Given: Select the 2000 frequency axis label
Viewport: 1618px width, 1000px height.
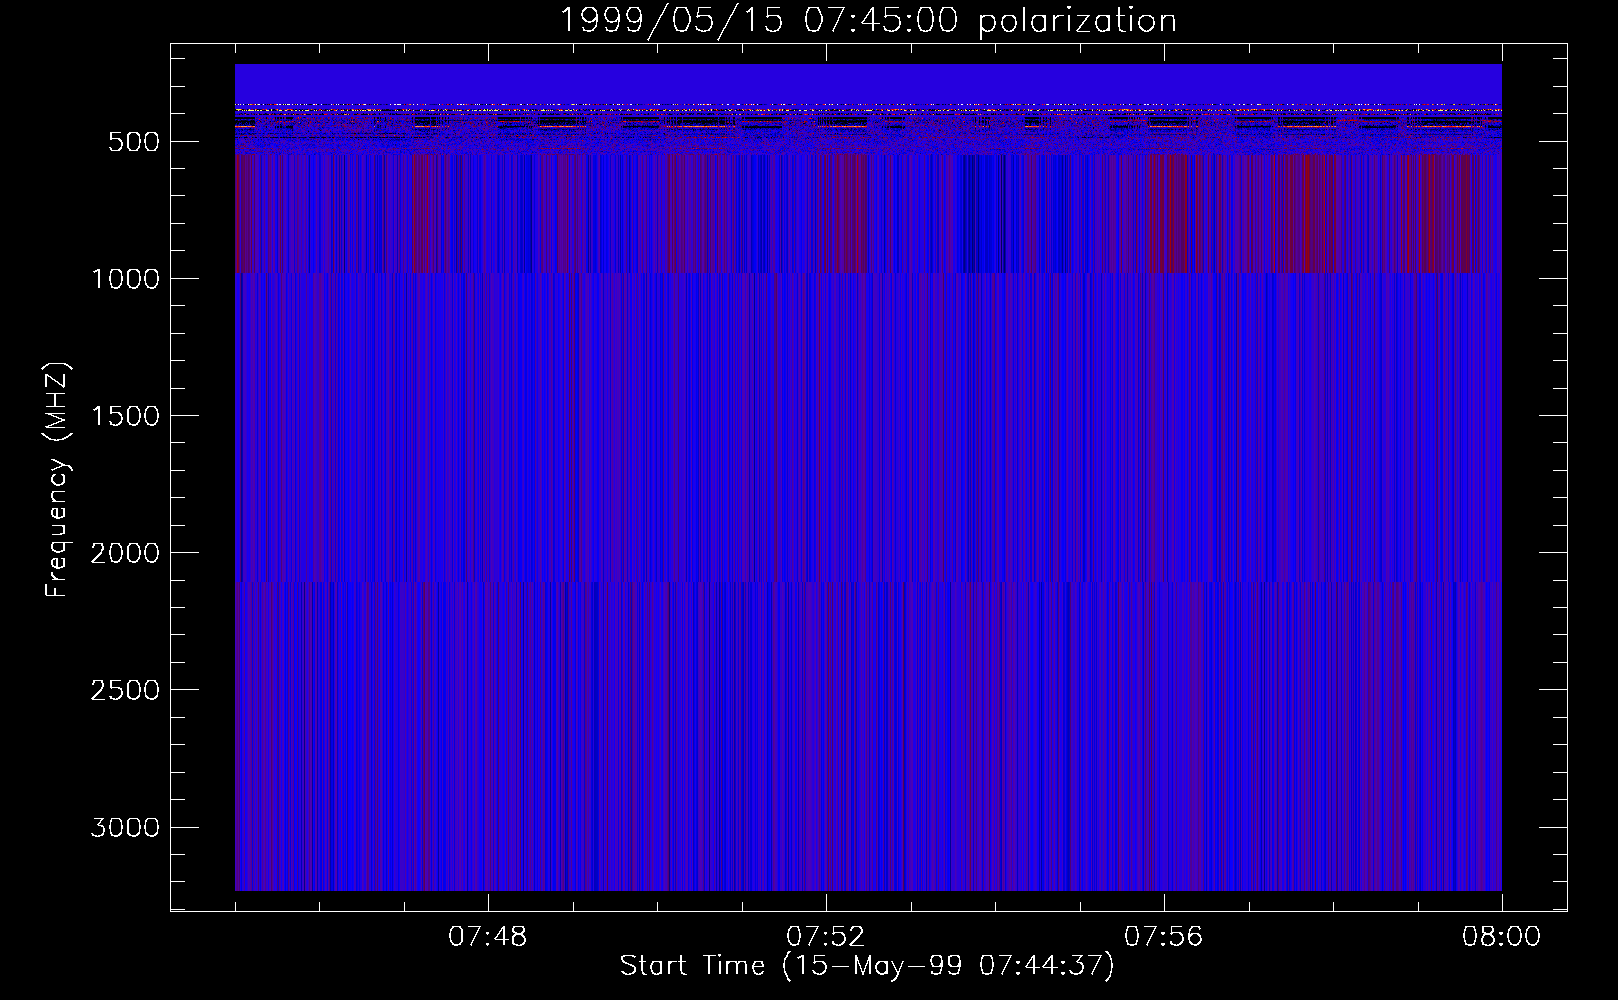Looking at the screenshot, I should (125, 553).
